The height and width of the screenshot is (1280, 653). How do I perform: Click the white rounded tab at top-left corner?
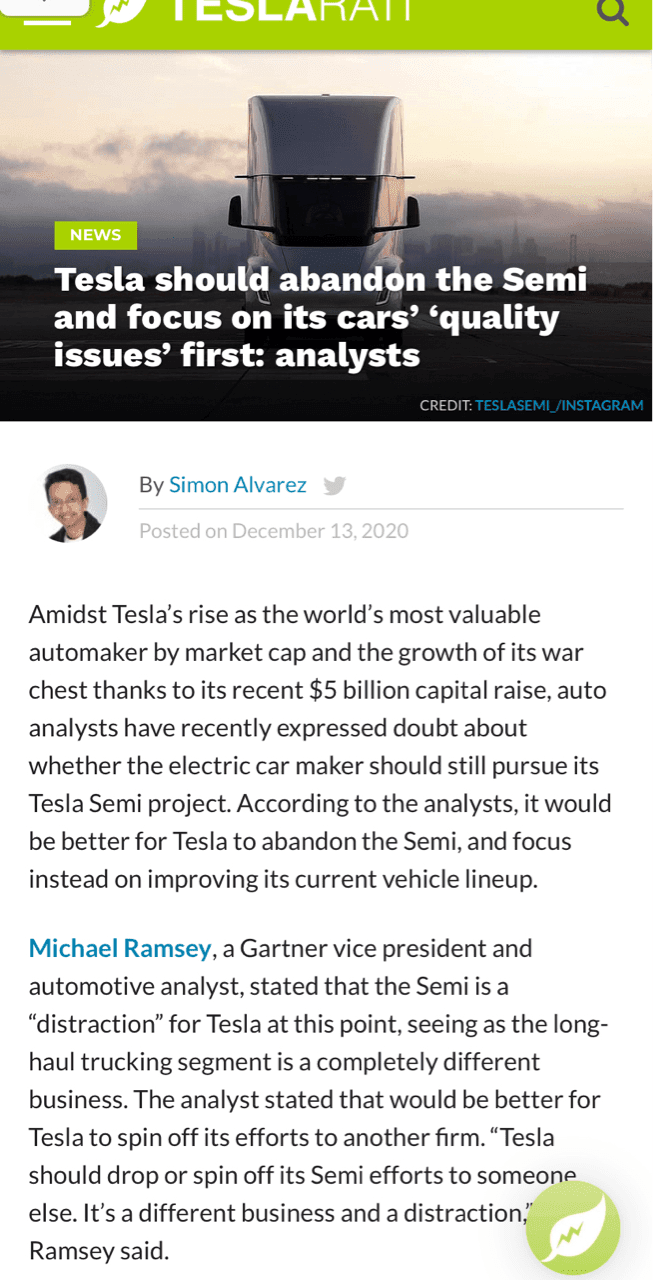pos(45,5)
